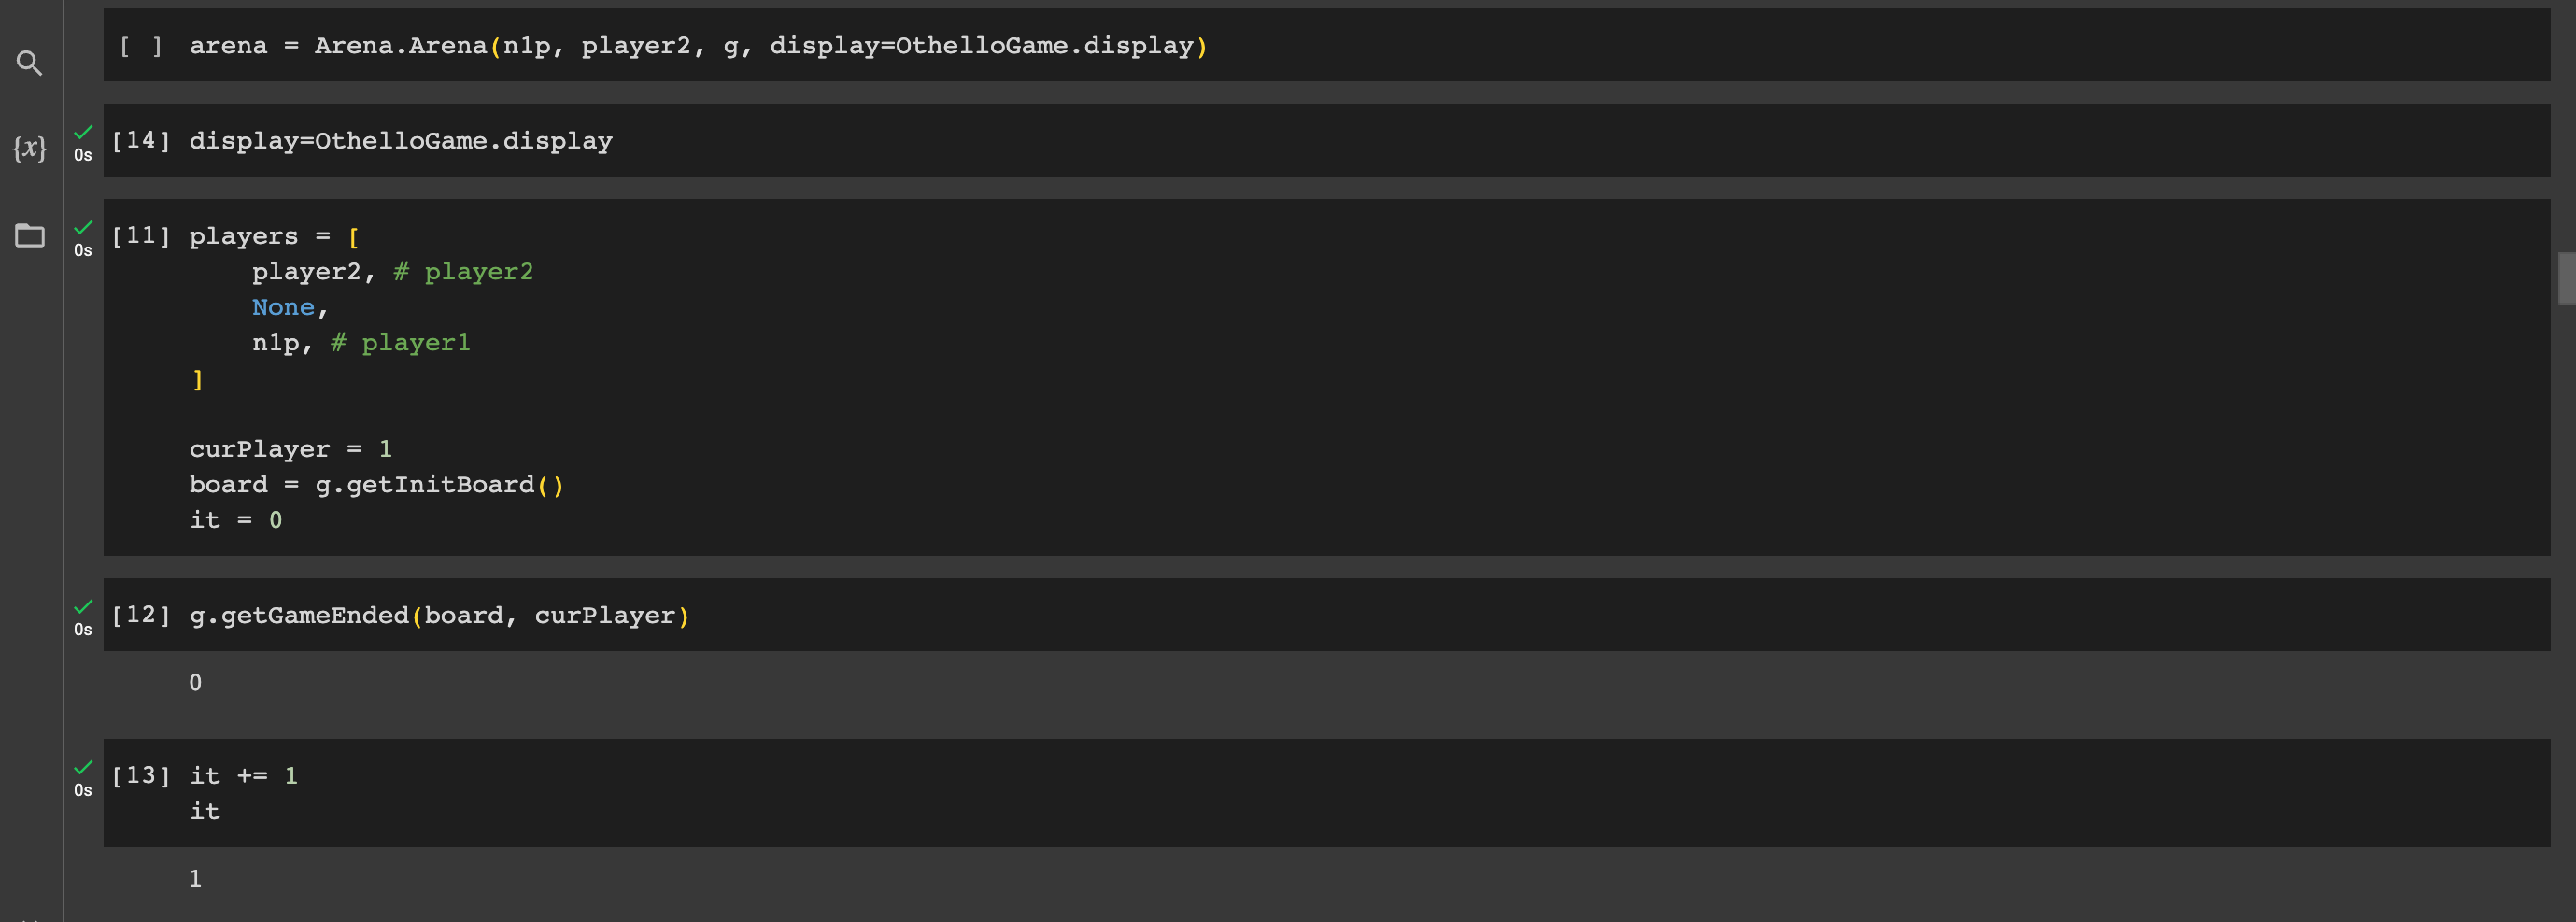Click the output value 1 of cell 13

point(195,879)
